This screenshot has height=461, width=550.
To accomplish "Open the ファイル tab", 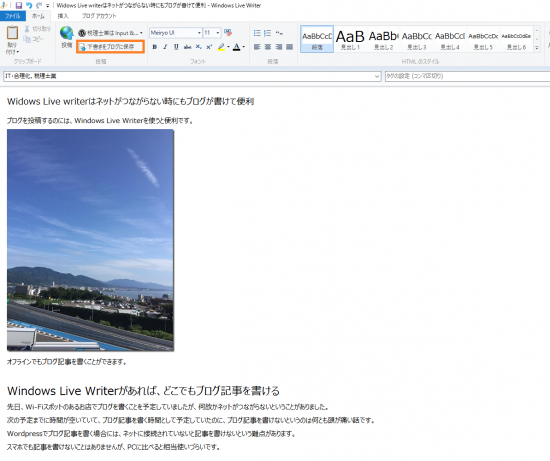I will [13, 16].
